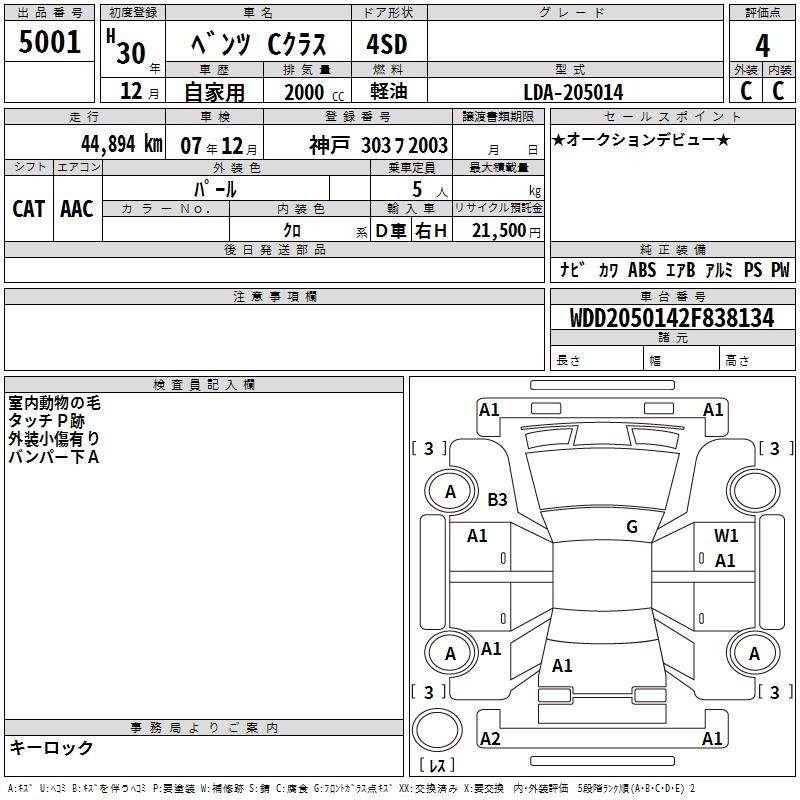Select the exterior grade C under 外装
800x800 pixels.
746,91
